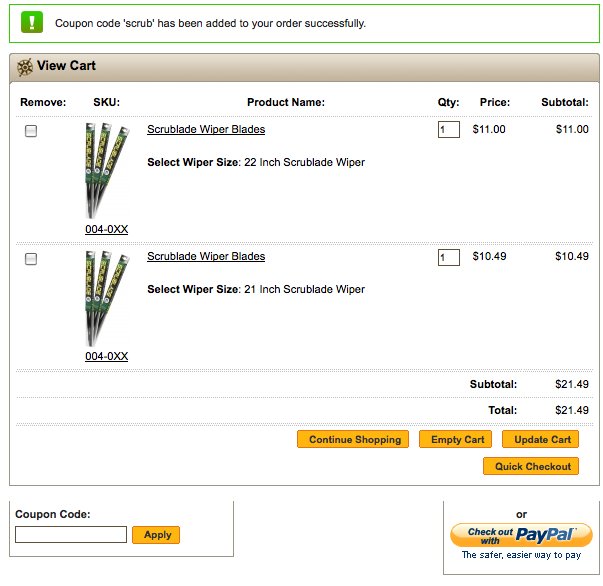Follow SKU 004-0XX link under 21 Inch item
Viewport: 603px width, 586px height.
point(107,356)
